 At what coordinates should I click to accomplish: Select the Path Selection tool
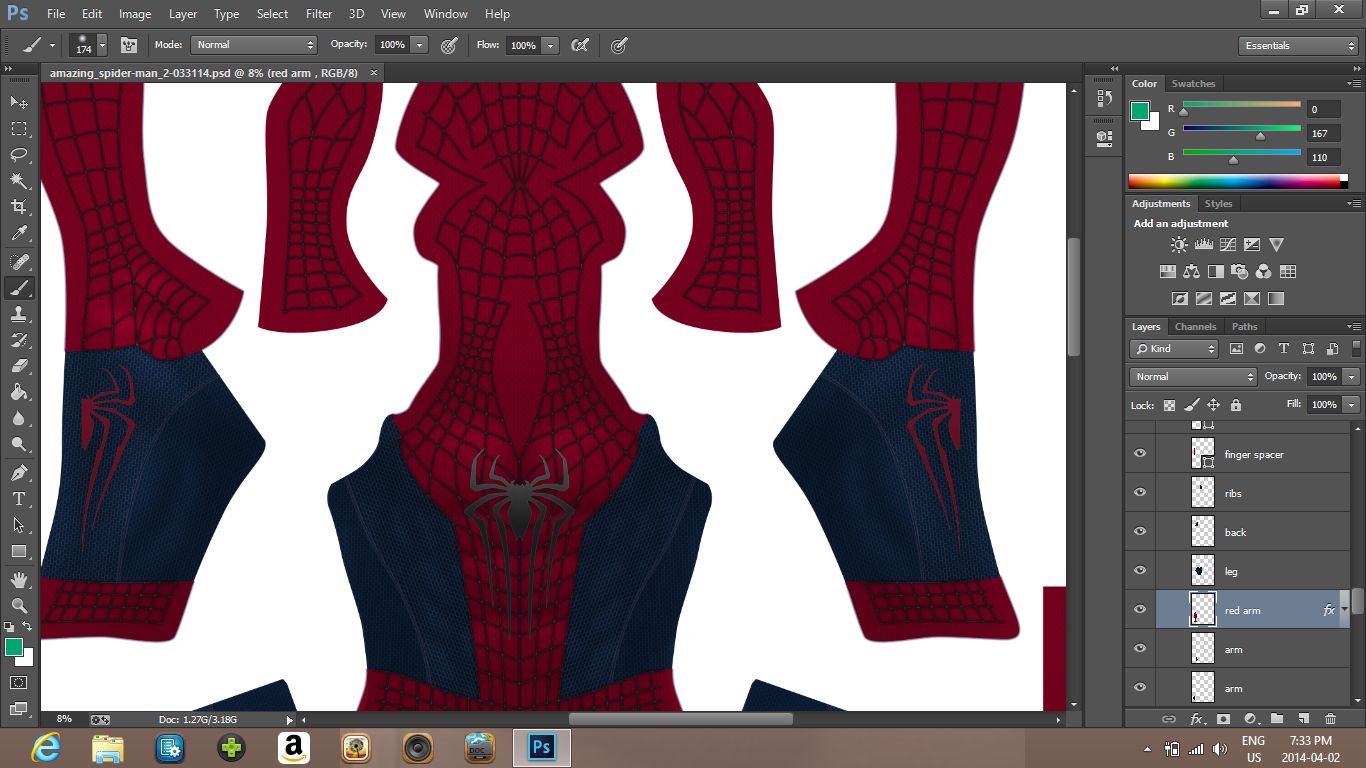click(x=19, y=524)
